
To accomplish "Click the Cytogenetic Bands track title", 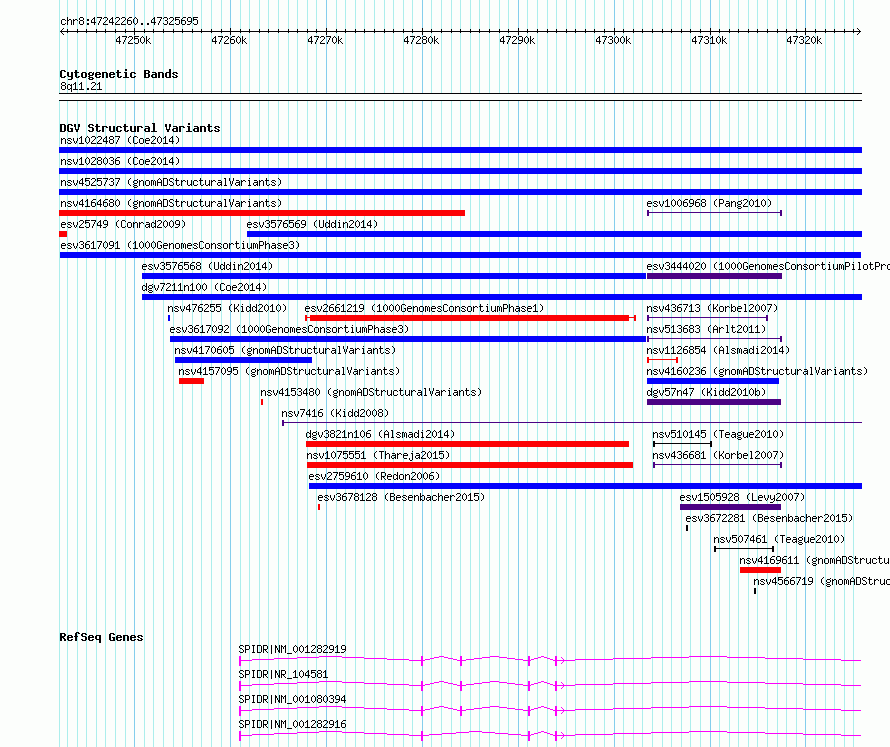I will 119,74.
